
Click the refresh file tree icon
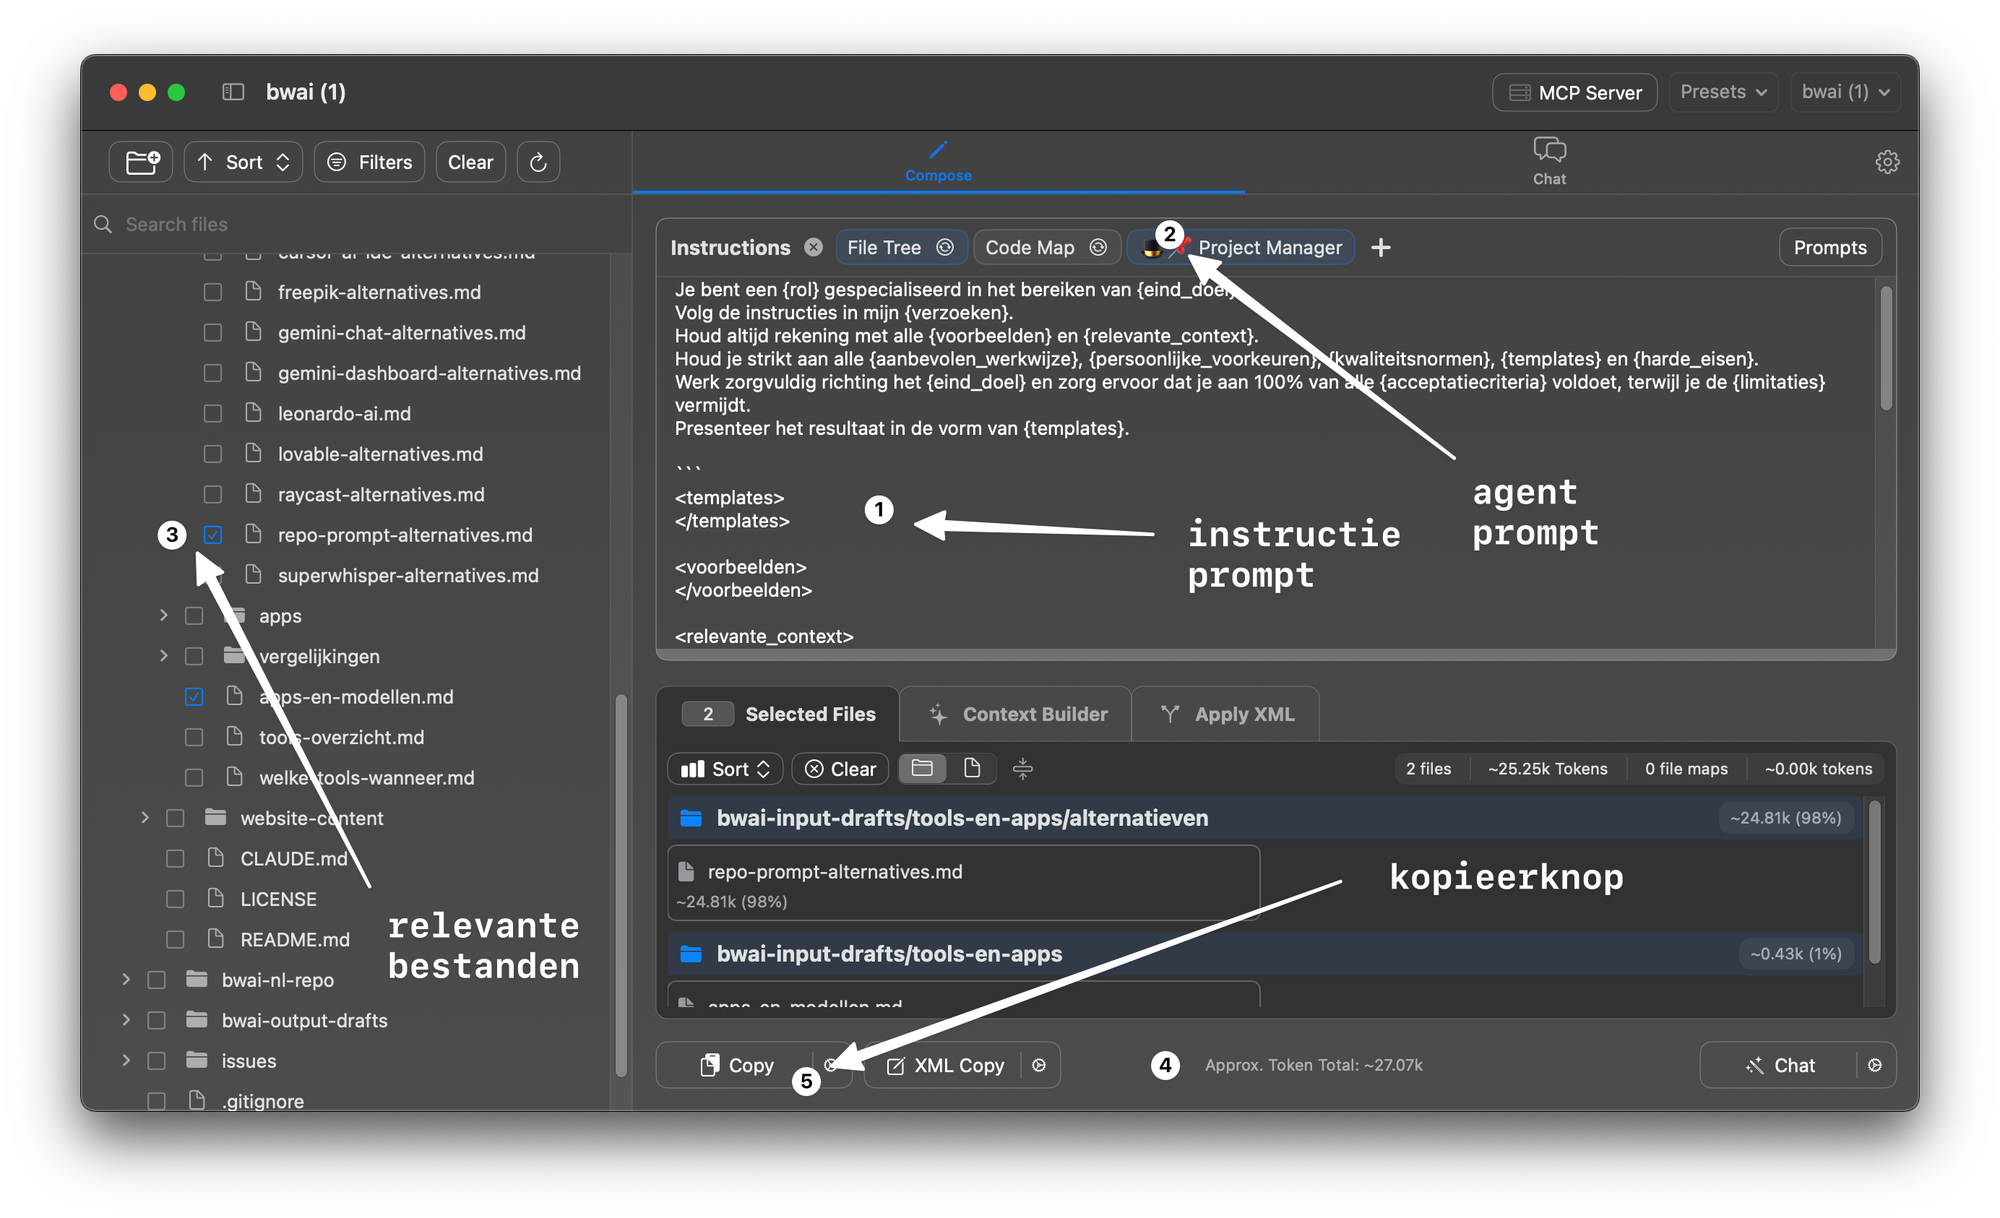(538, 162)
